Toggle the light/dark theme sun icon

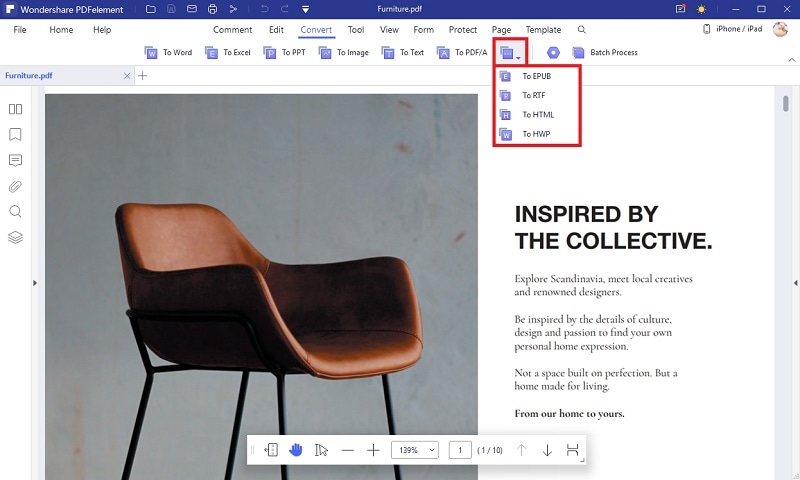point(702,9)
